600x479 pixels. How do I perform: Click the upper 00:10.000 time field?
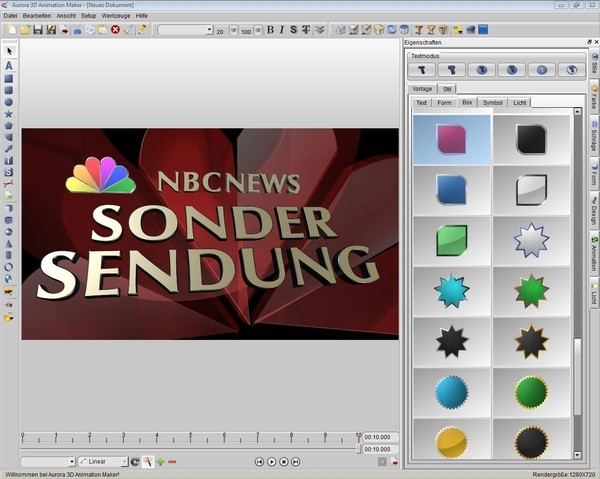380,437
